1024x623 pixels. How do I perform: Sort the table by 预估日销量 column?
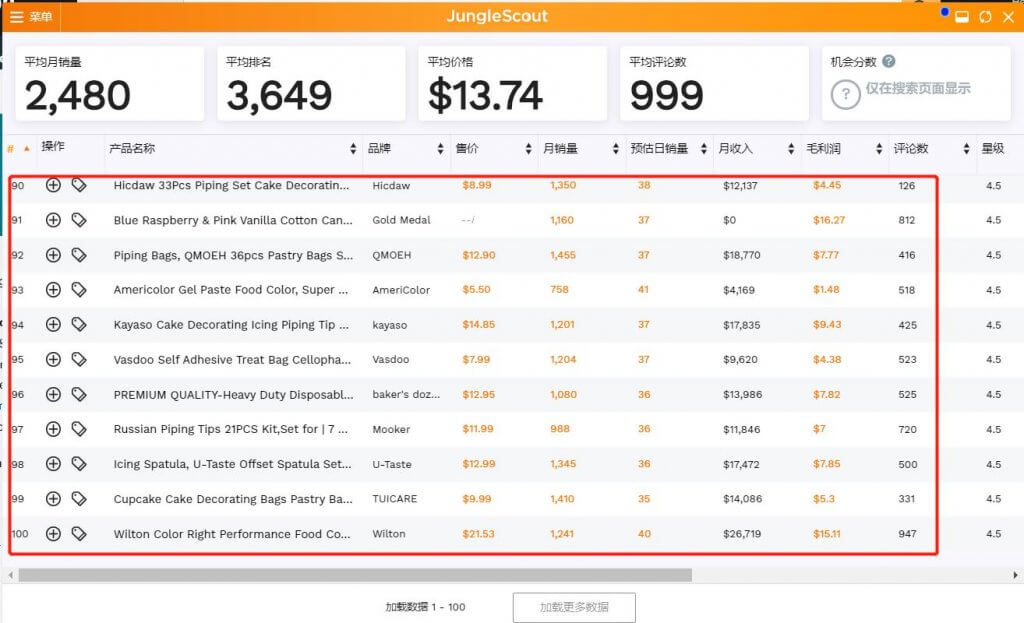[x=703, y=149]
